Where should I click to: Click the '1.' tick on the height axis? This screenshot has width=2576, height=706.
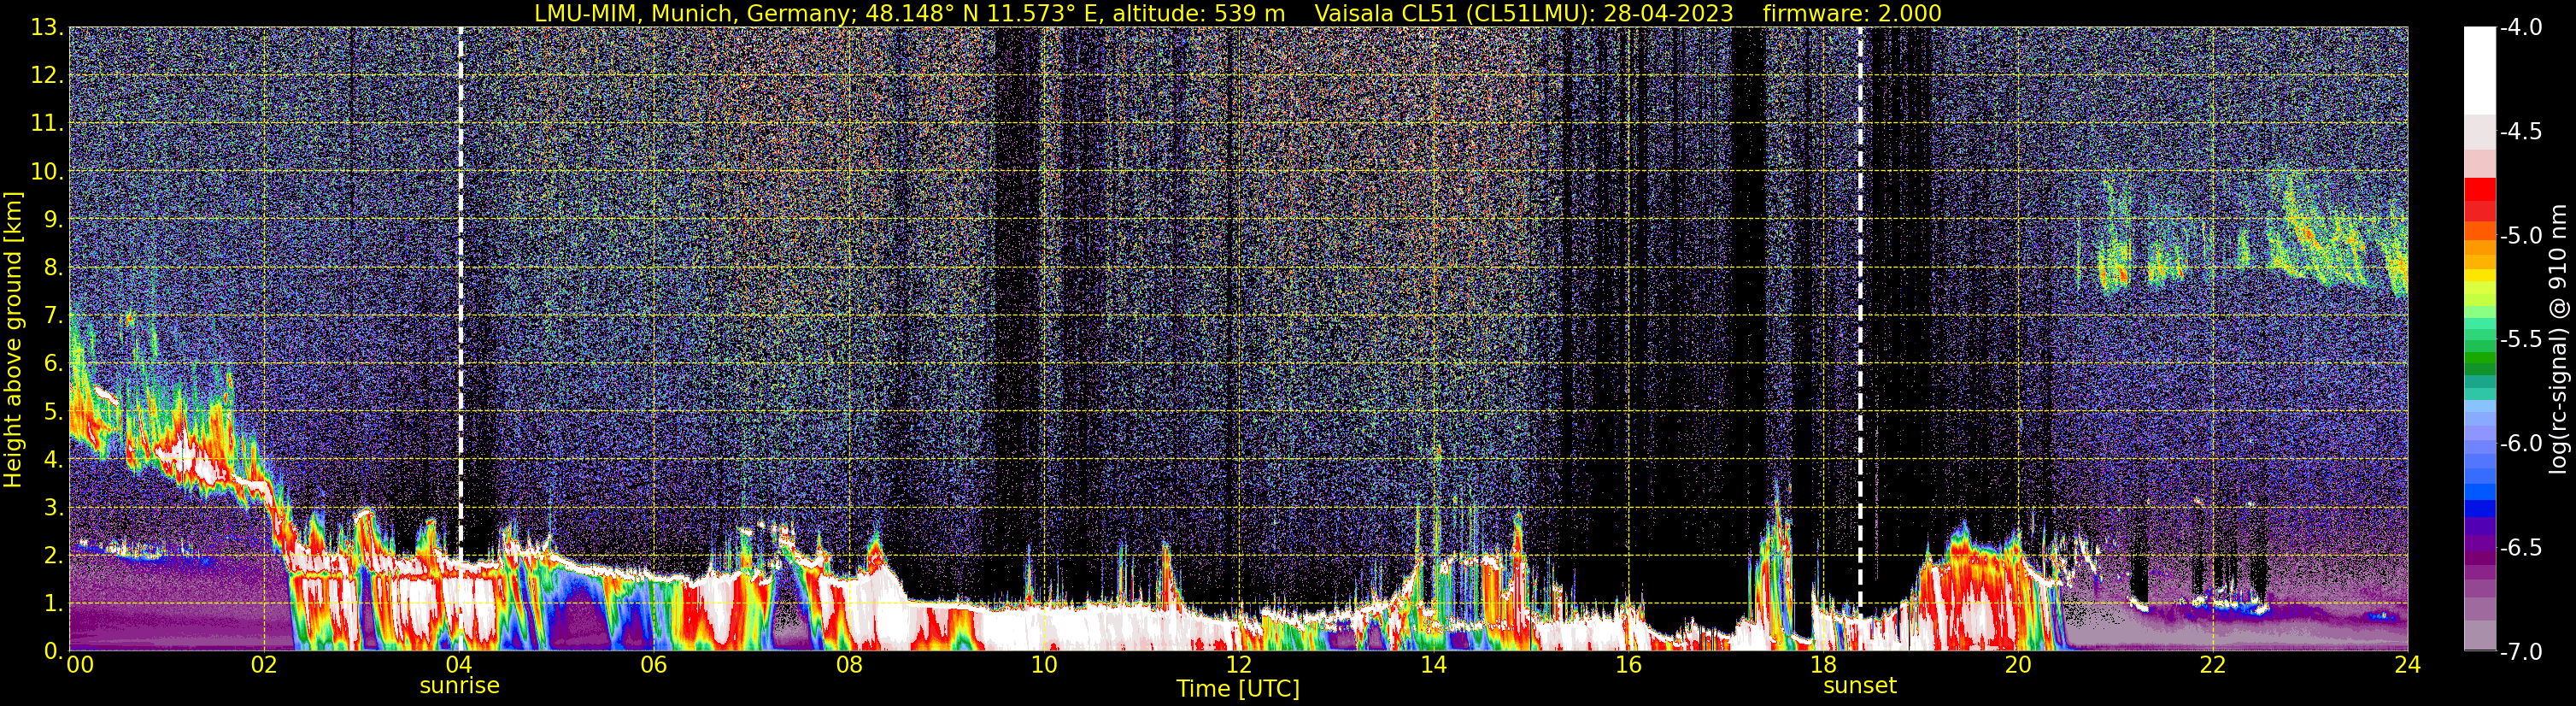(x=53, y=603)
